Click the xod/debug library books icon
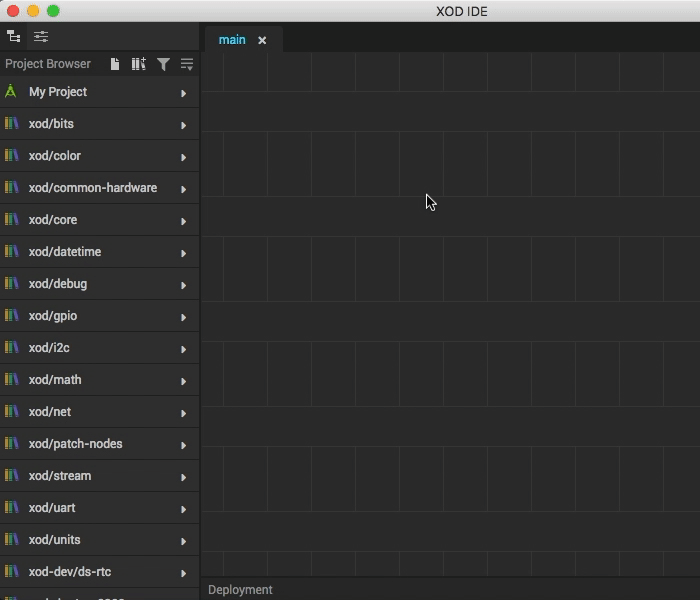 point(12,283)
